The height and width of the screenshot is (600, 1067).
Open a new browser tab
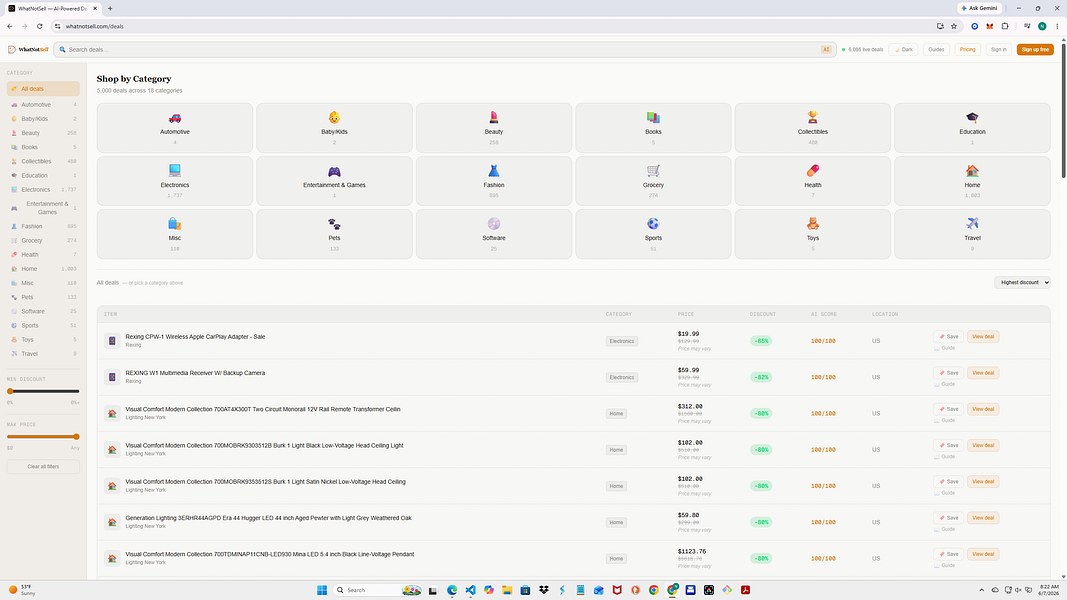[x=110, y=9]
